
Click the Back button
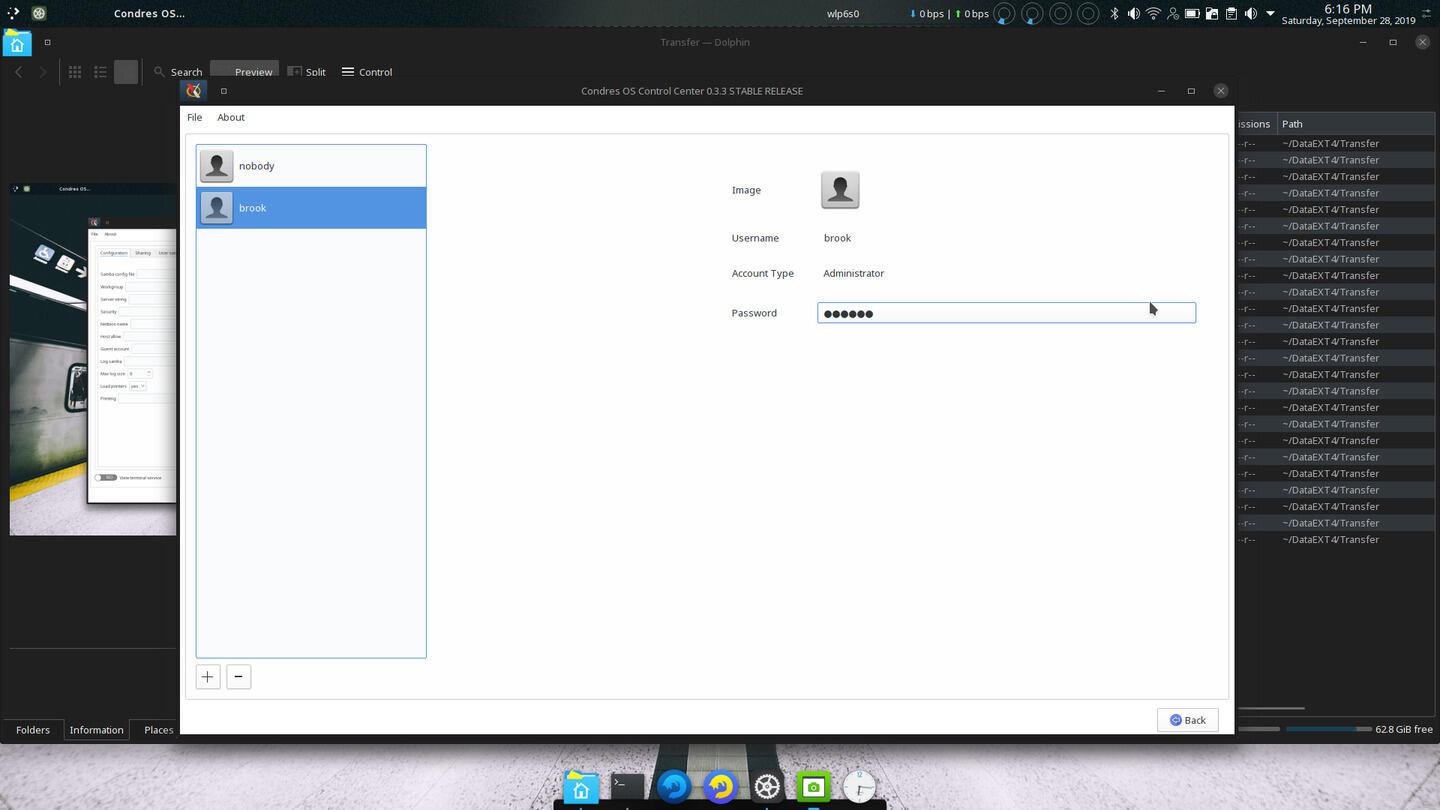(1188, 720)
